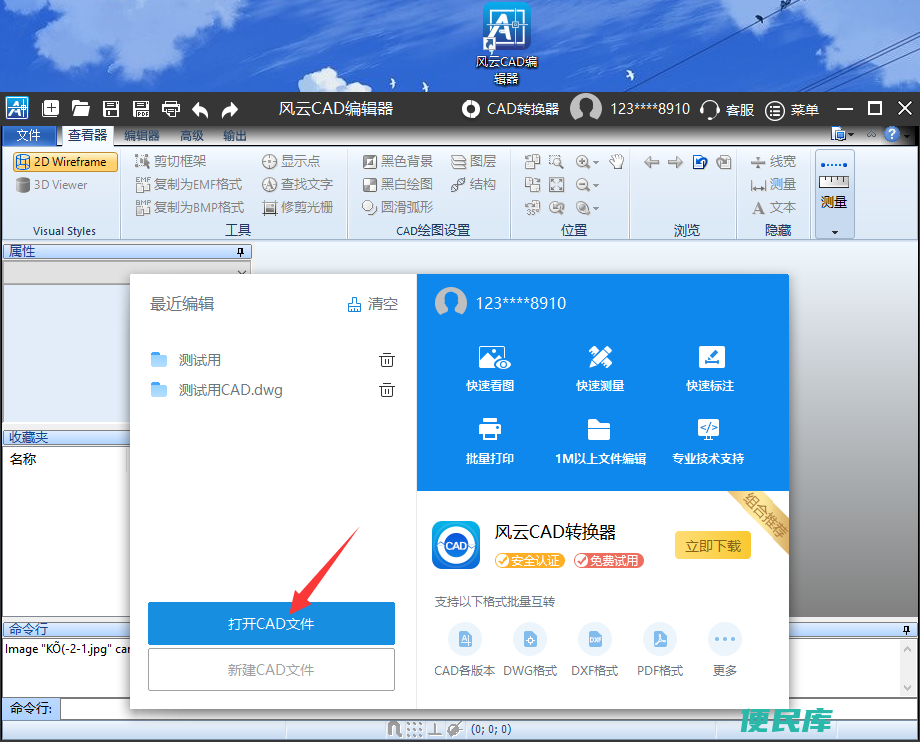Image resolution: width=920 pixels, height=742 pixels.
Task: Select the pan hand tool
Action: tap(616, 161)
